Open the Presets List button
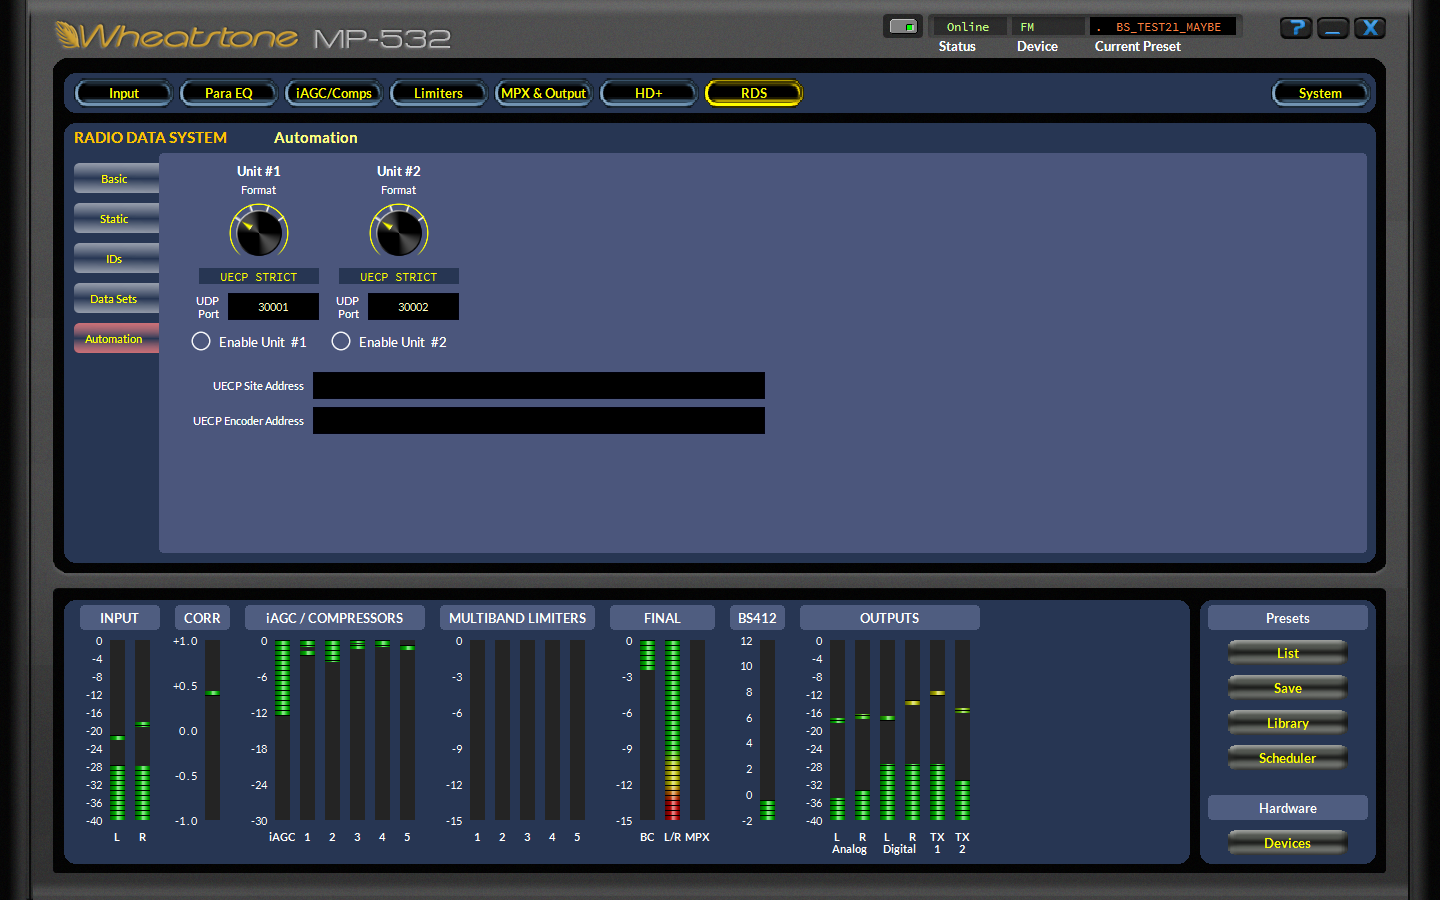The width and height of the screenshot is (1440, 900). (1288, 653)
